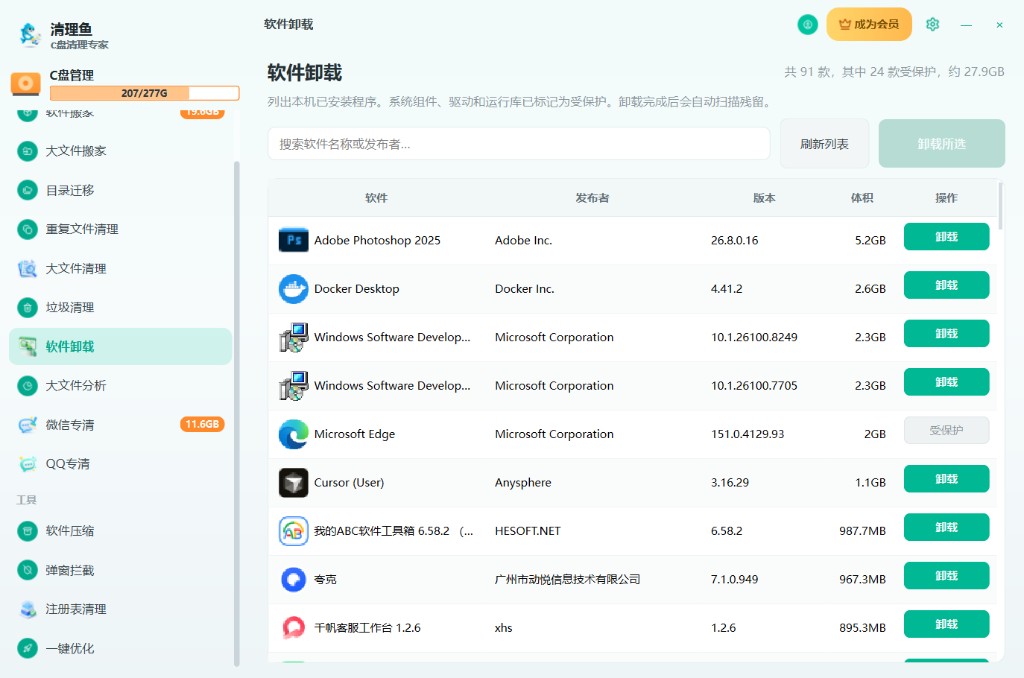Open QQ专清 sidebar icon
Viewport: 1024px width, 678px height.
(x=27, y=464)
